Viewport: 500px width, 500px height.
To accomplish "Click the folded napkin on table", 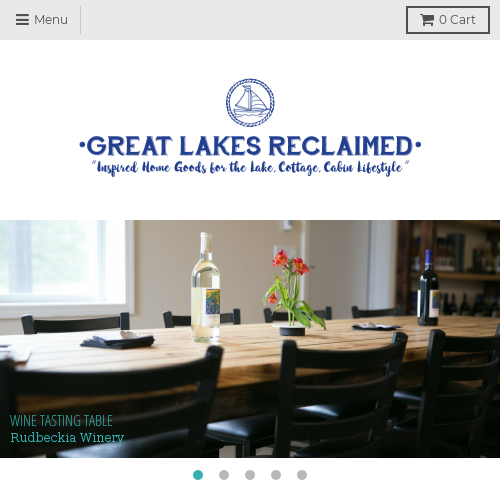I will 117,340.
